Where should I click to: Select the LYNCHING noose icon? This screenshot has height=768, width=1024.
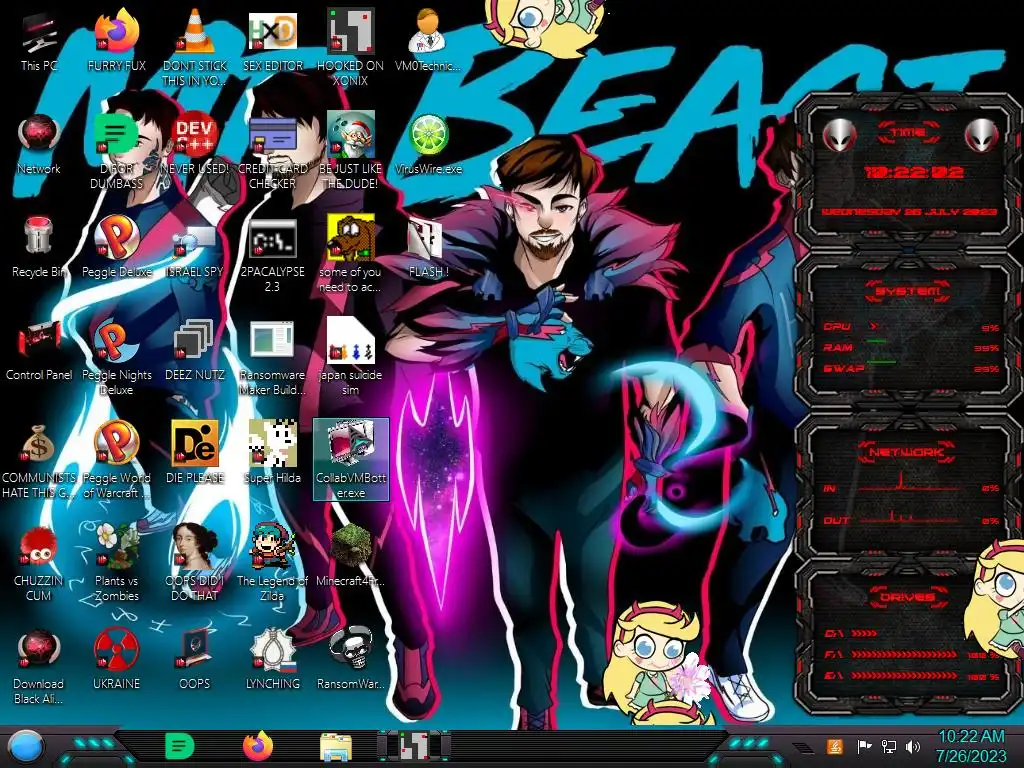pyautogui.click(x=273, y=660)
